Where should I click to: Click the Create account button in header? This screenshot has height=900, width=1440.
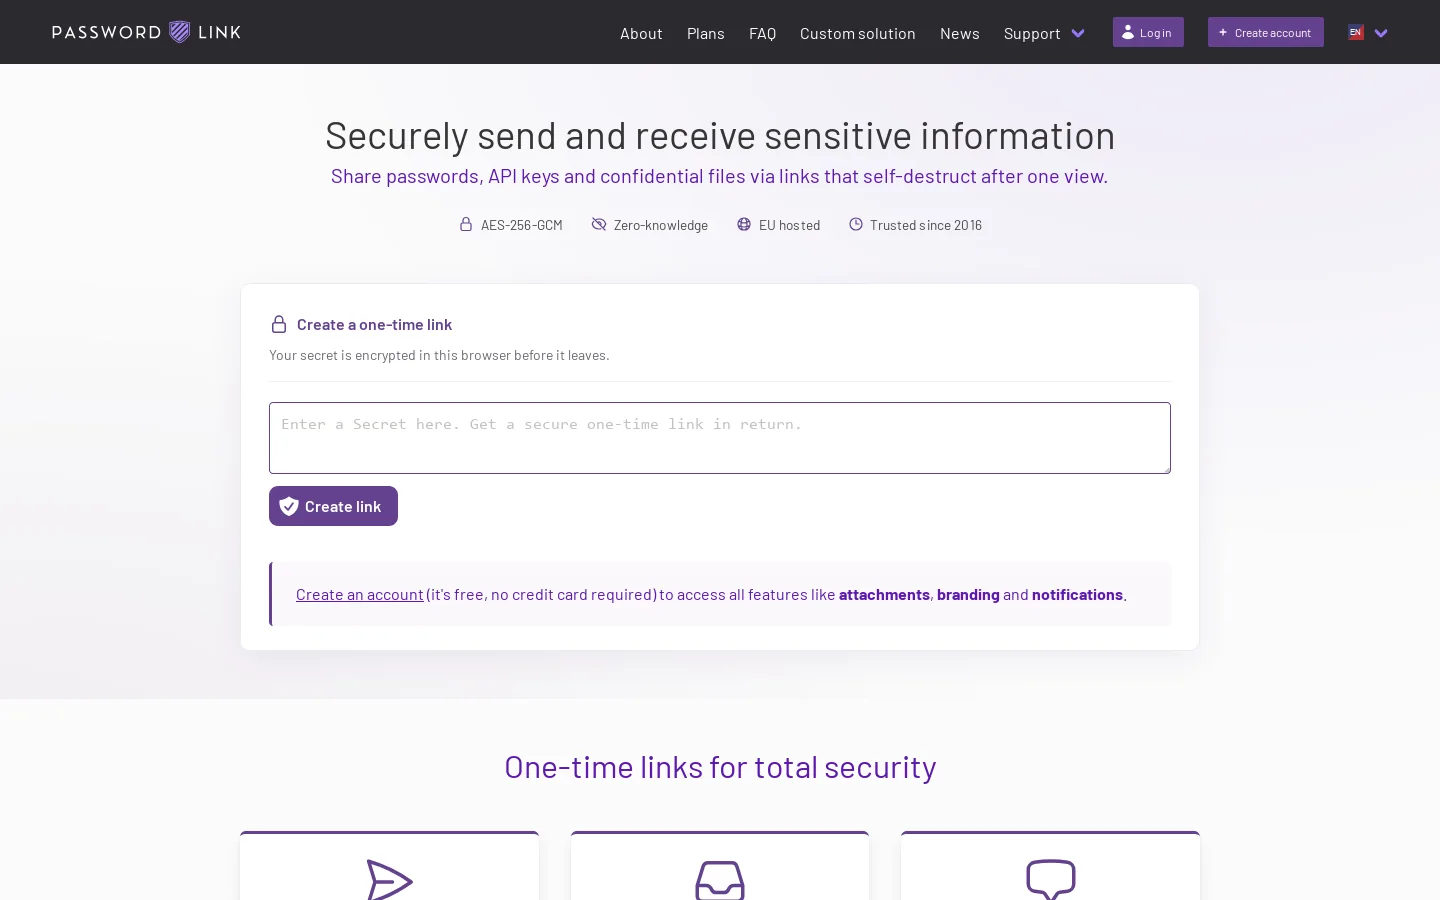click(x=1266, y=32)
